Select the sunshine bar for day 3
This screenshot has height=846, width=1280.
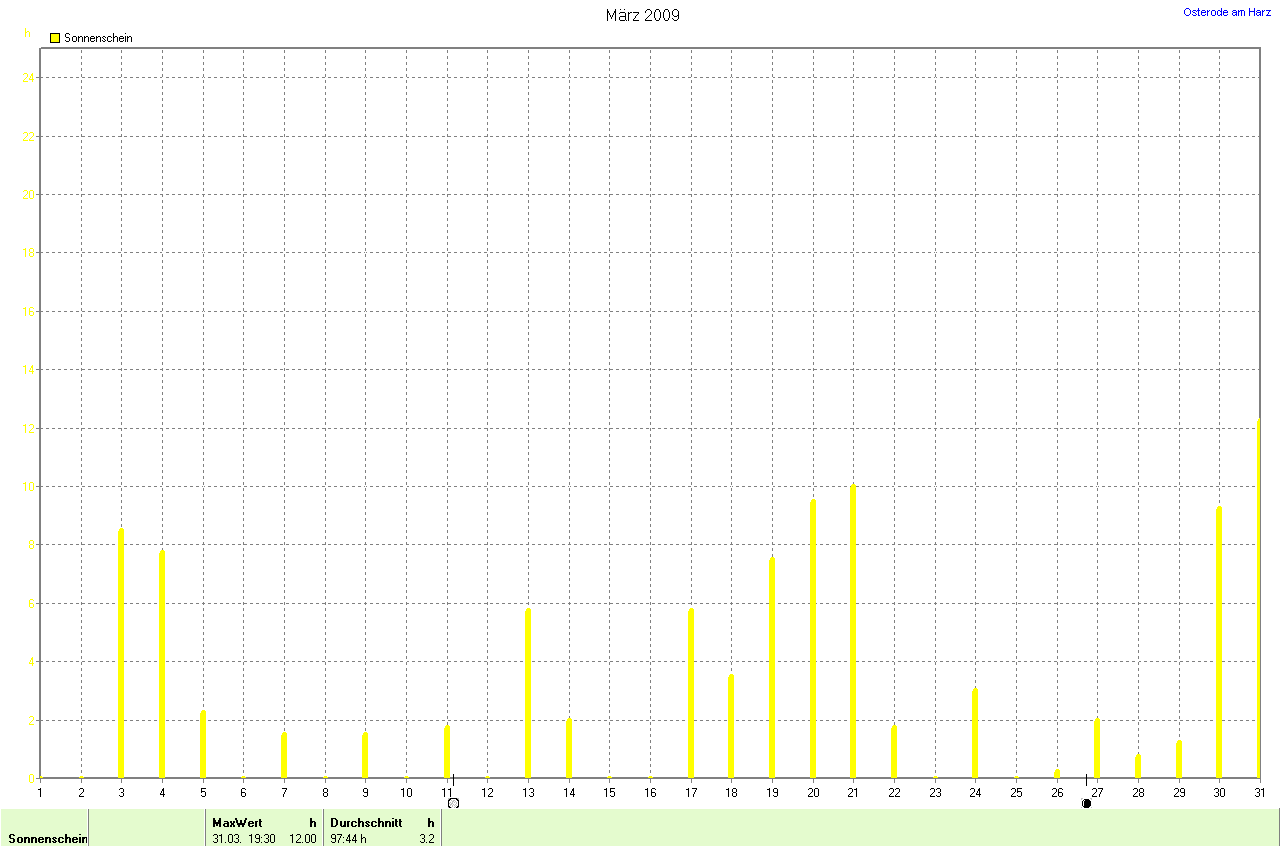pos(121,653)
